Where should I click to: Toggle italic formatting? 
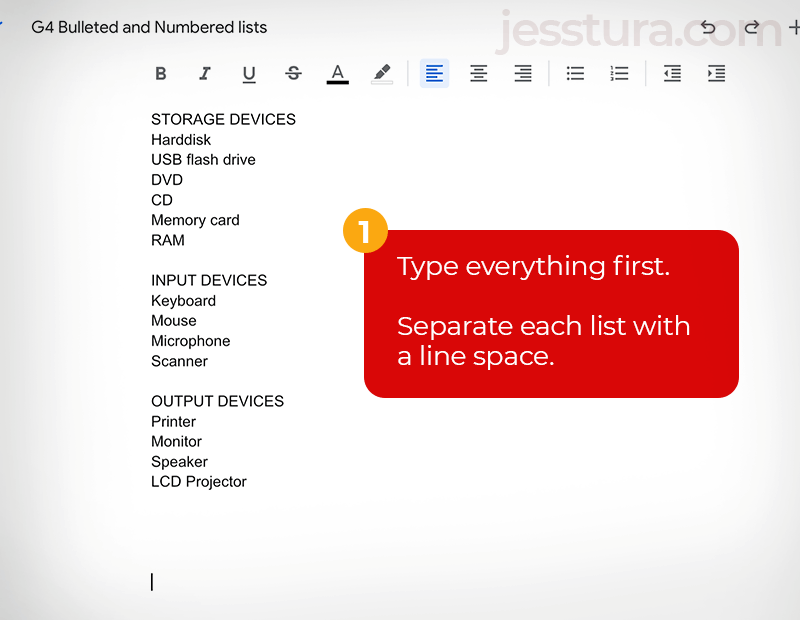point(205,73)
